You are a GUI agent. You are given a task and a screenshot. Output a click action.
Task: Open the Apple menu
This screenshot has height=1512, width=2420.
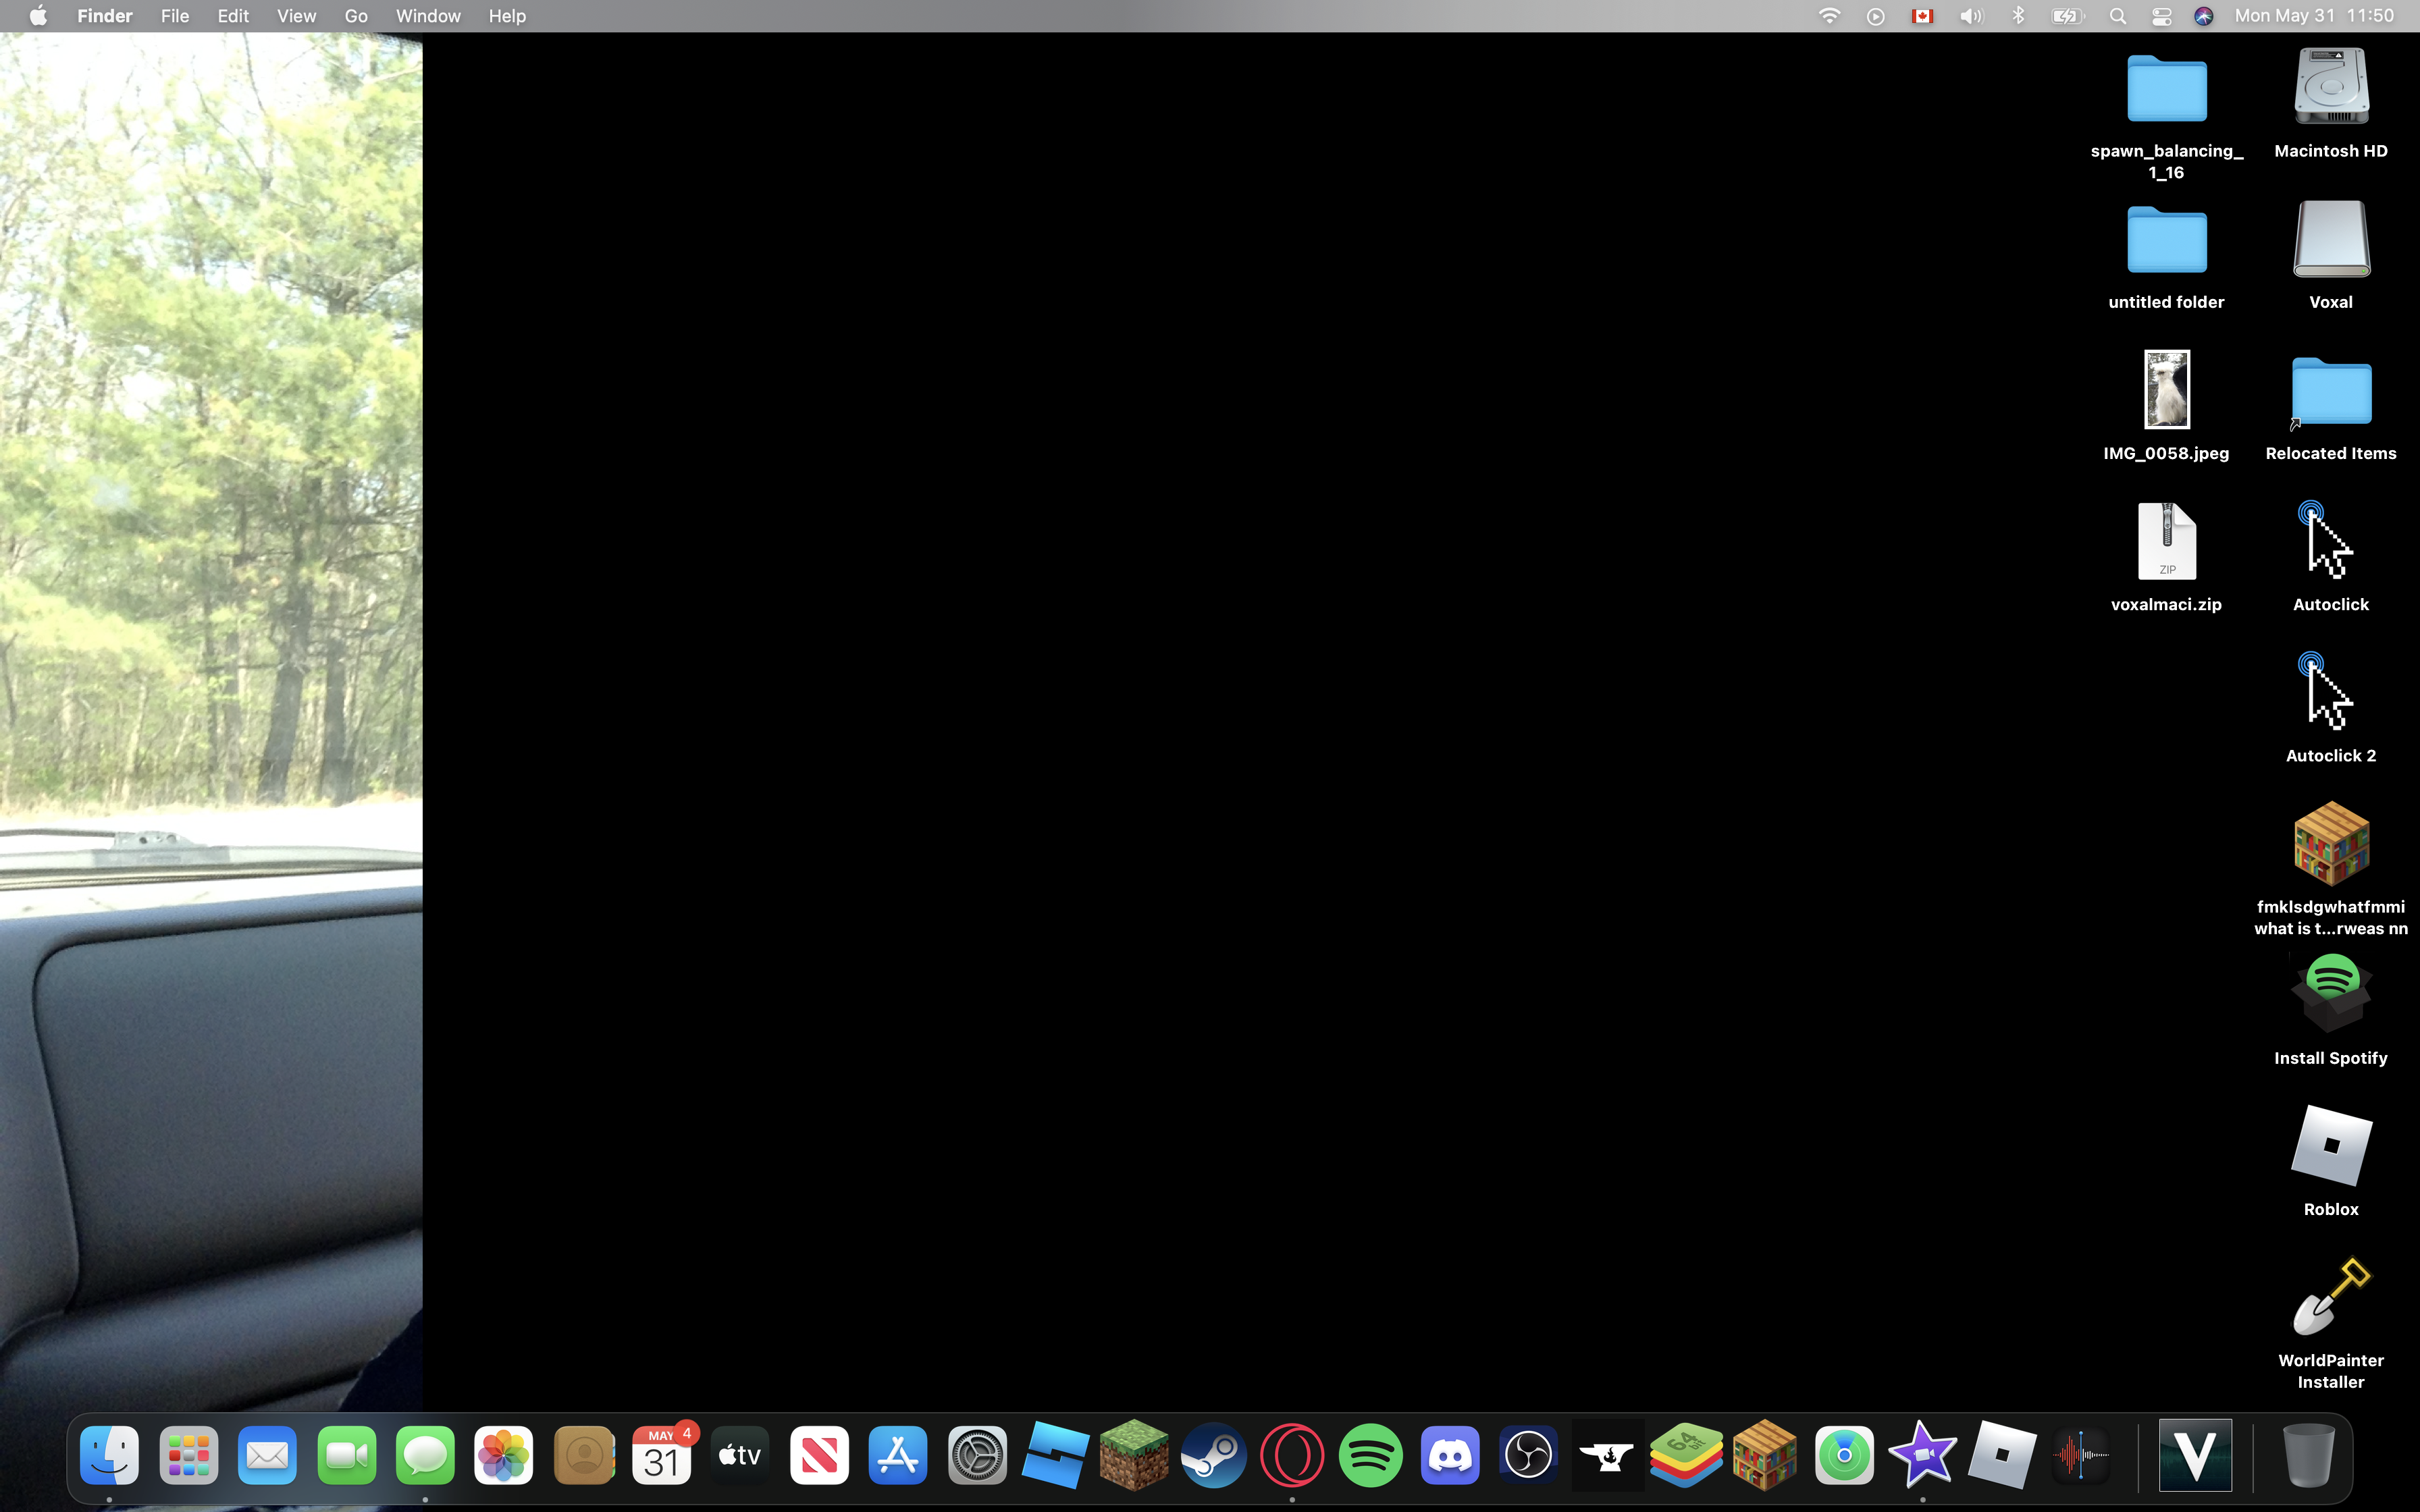pos(38,16)
